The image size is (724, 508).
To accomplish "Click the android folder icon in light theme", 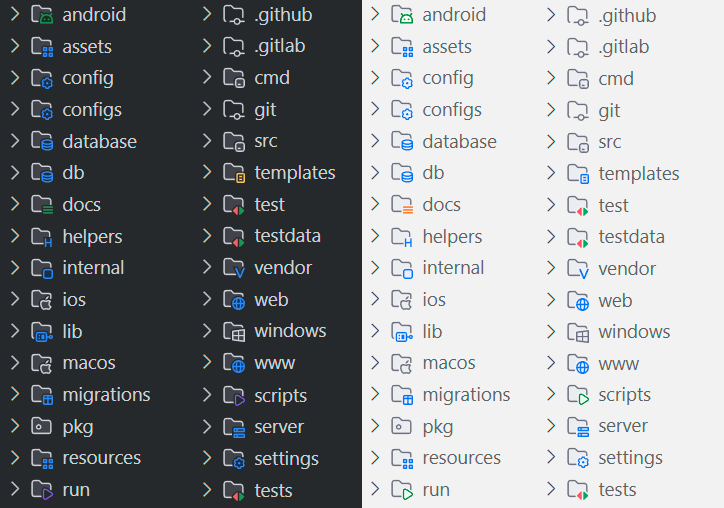I will pyautogui.click(x=402, y=15).
